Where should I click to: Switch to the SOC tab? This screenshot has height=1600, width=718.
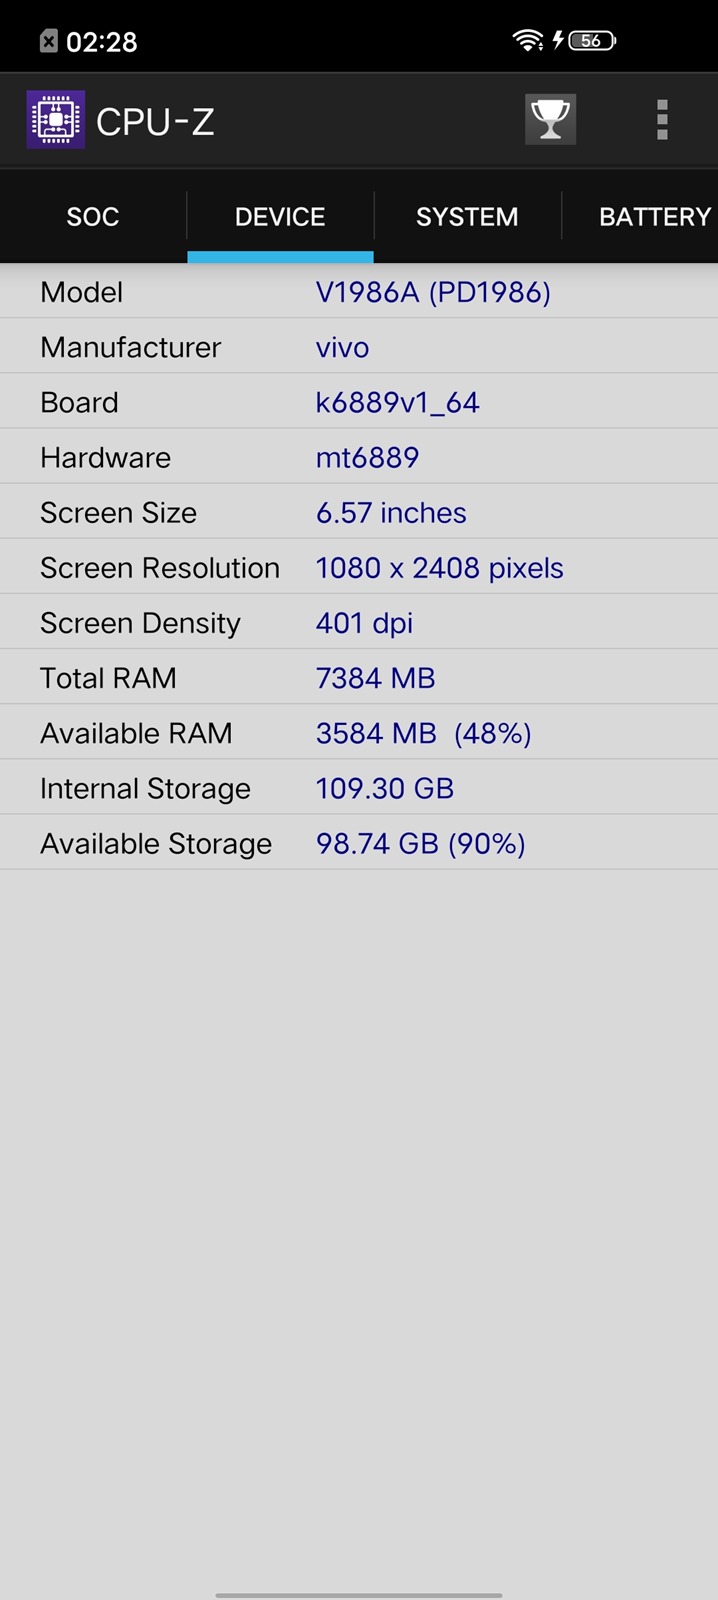point(93,217)
